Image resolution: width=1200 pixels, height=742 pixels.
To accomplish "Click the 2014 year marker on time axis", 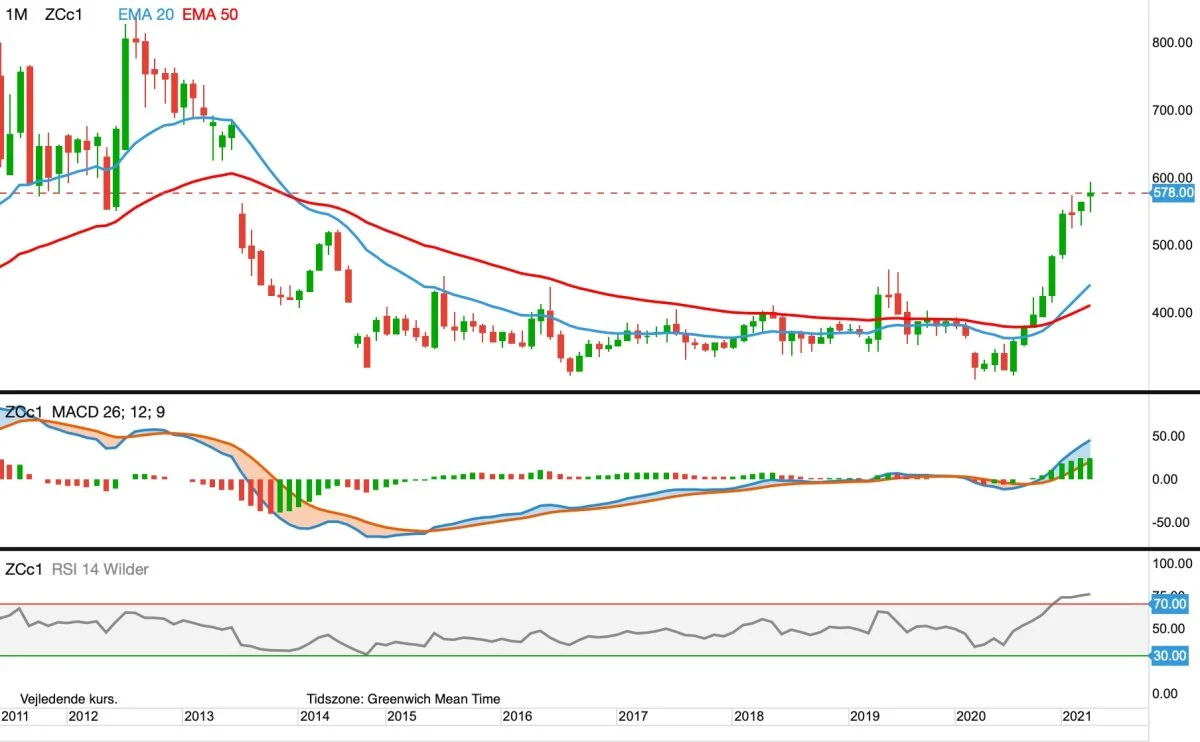I will click(314, 716).
